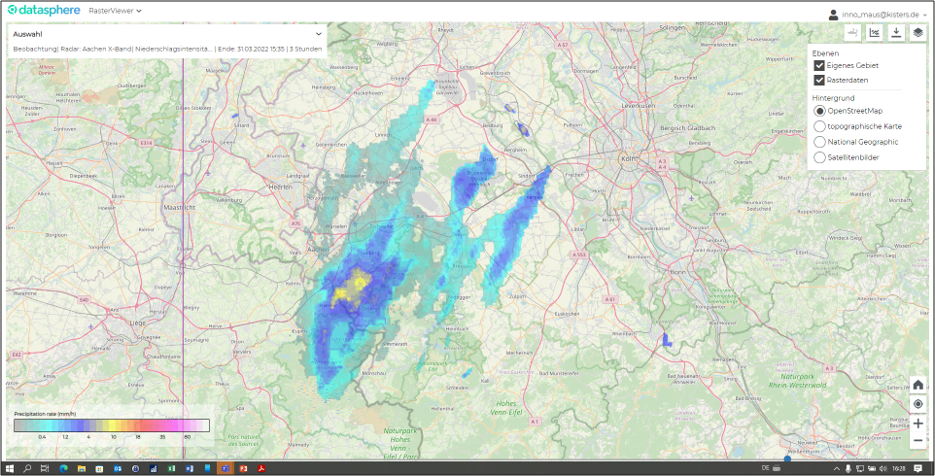Viewport: 935px width, 476px height.
Task: Select Satellitenbilder background
Action: (820, 157)
